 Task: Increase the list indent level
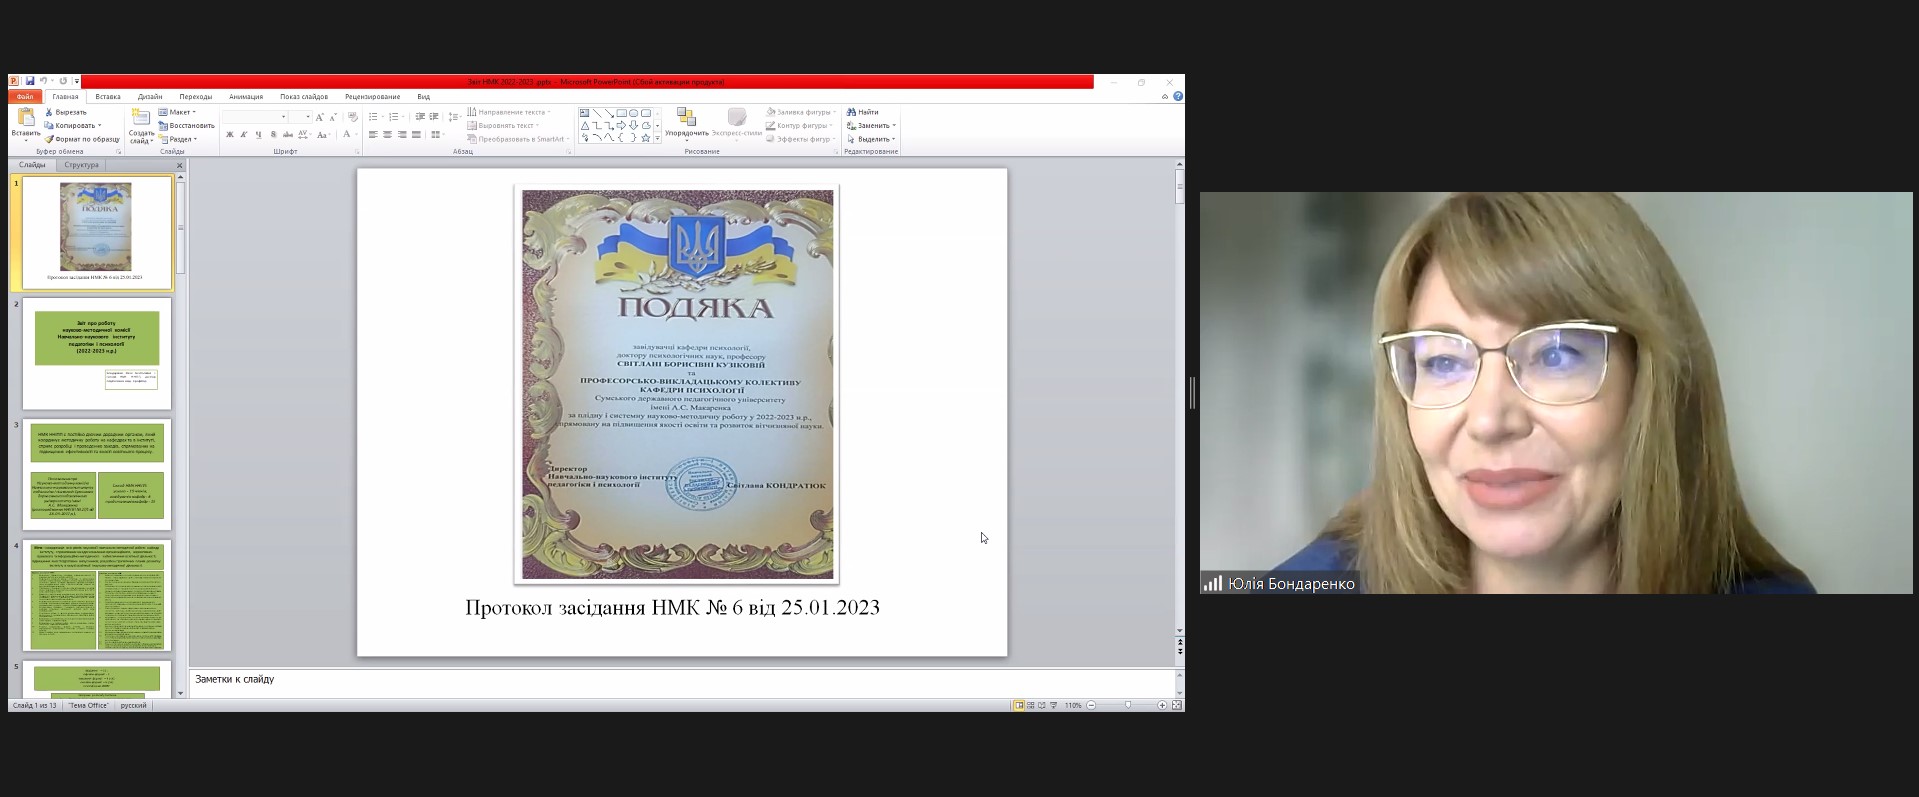(x=434, y=117)
